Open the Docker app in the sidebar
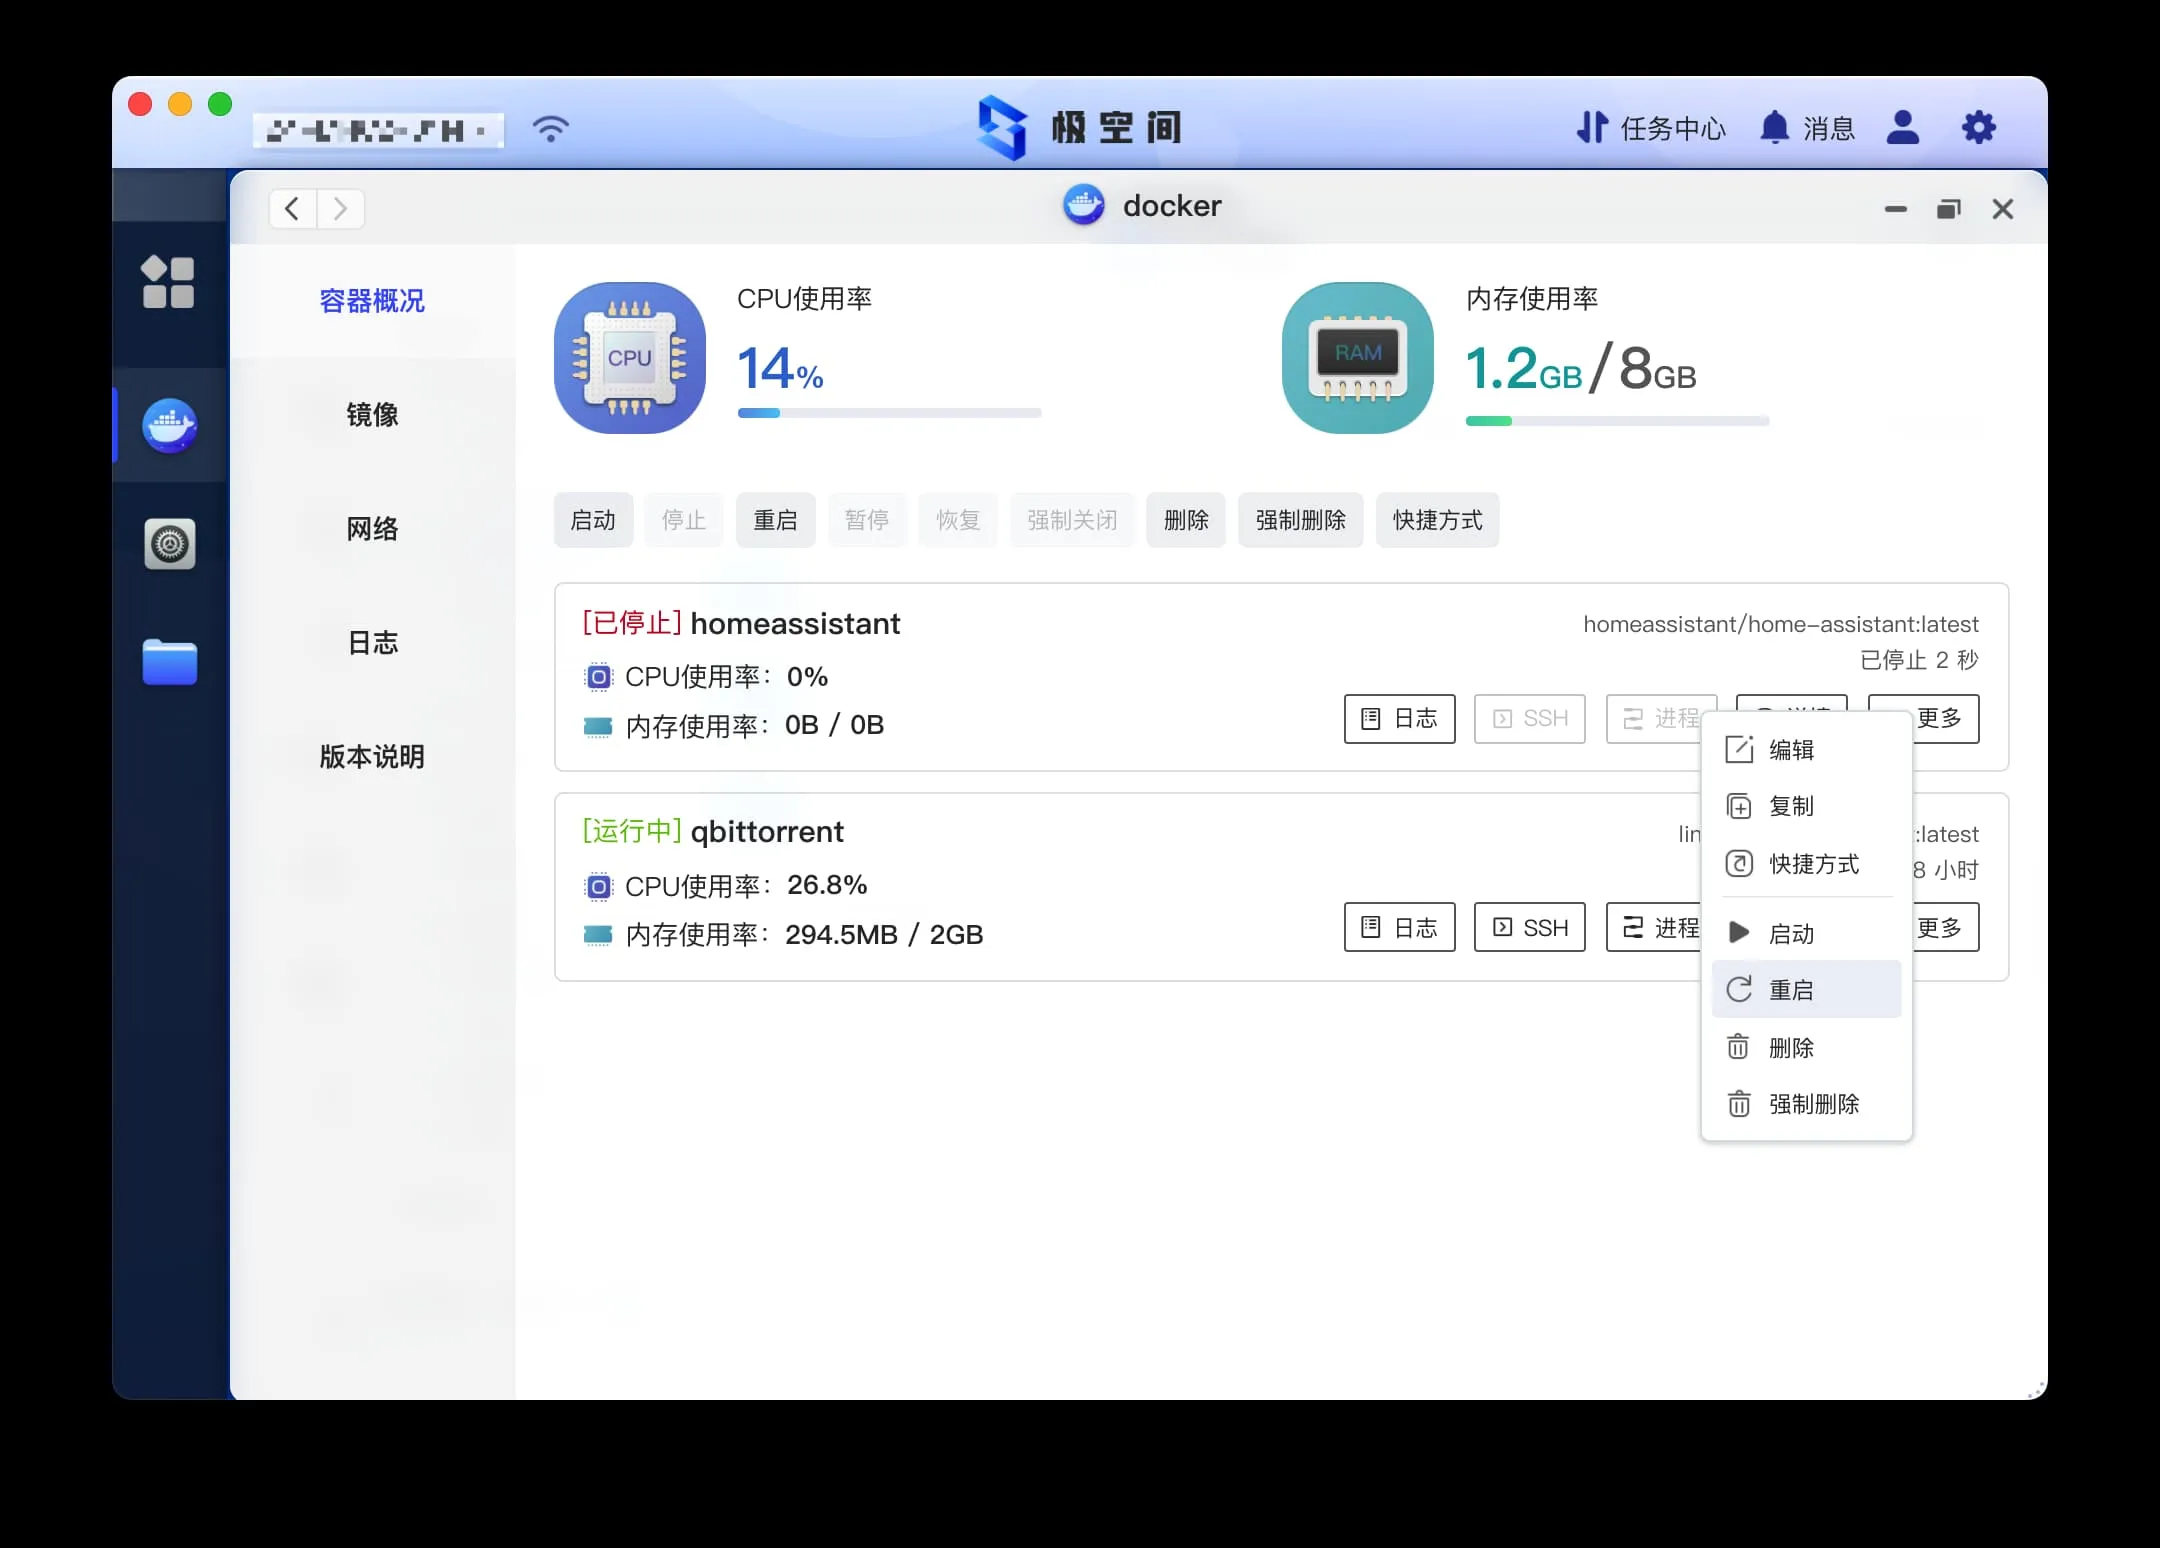The width and height of the screenshot is (2160, 1548). pos(169,426)
